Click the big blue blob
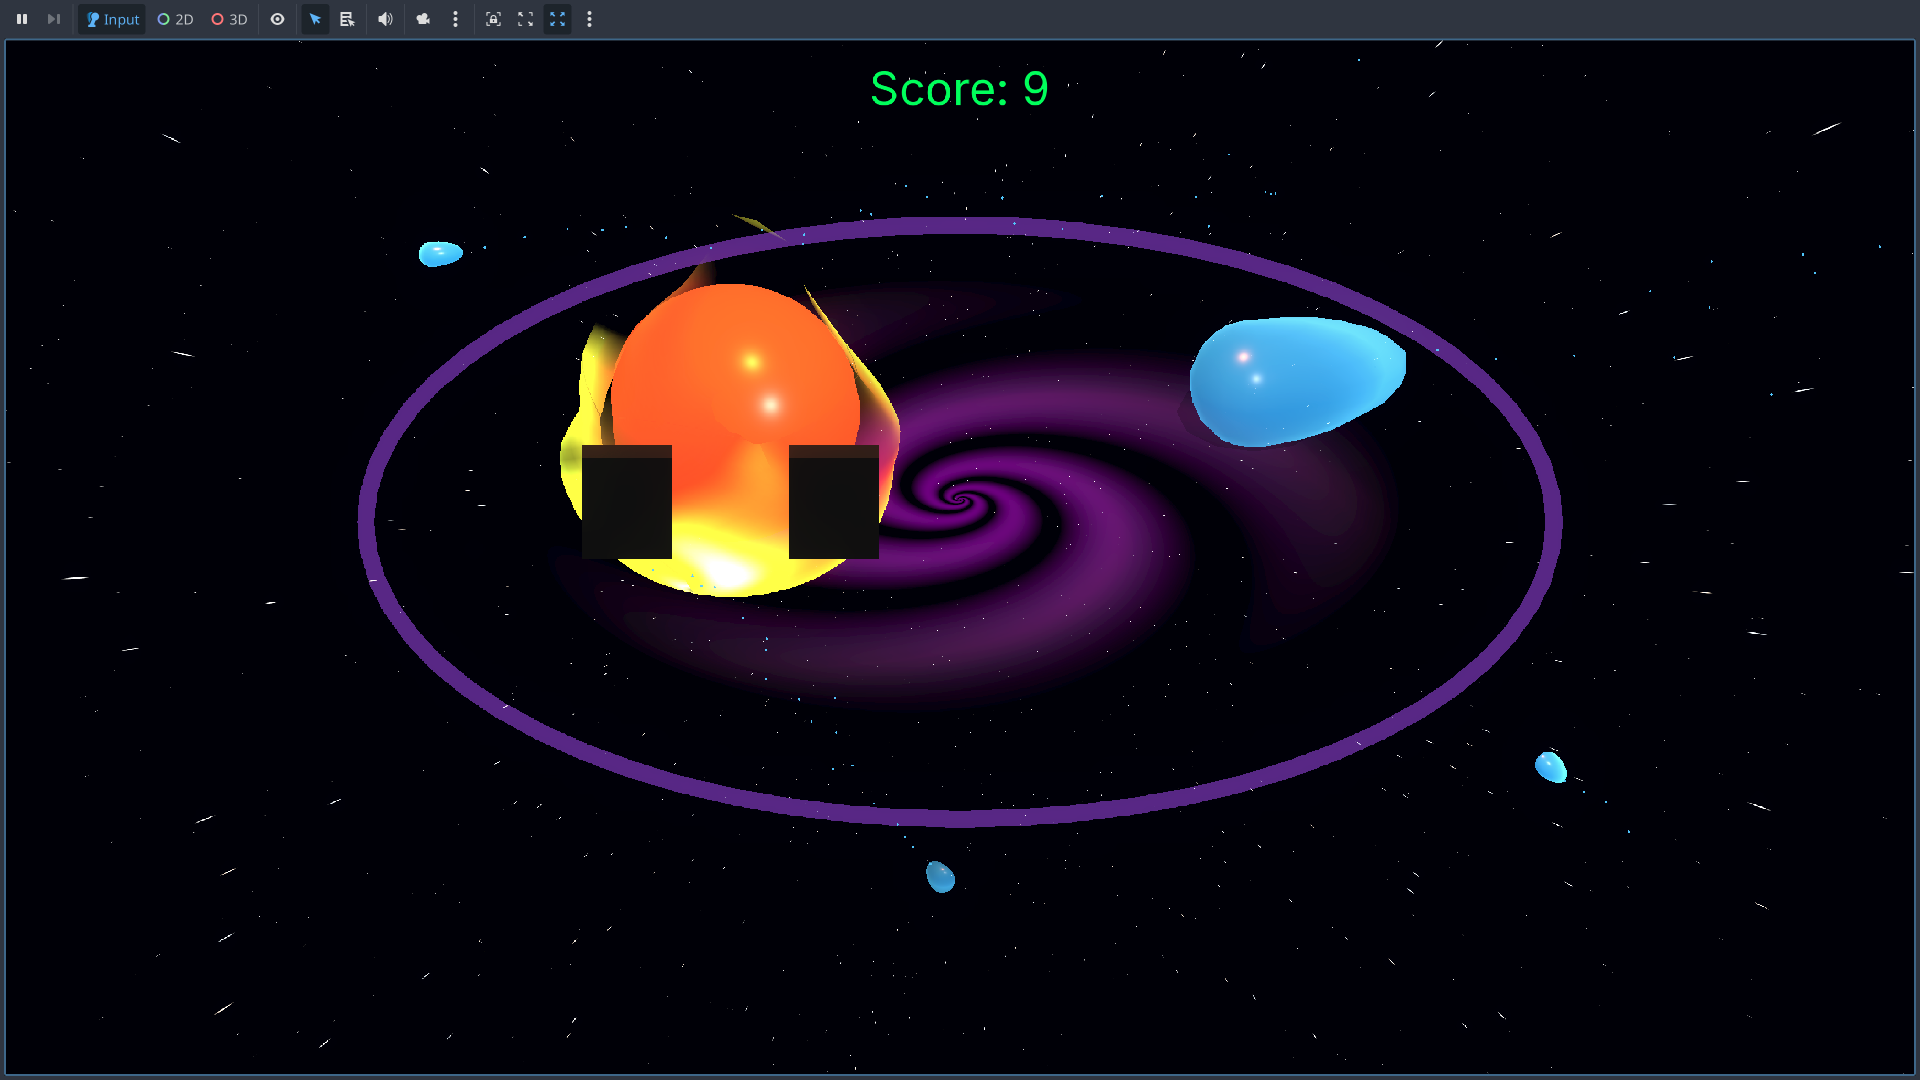 [1295, 380]
